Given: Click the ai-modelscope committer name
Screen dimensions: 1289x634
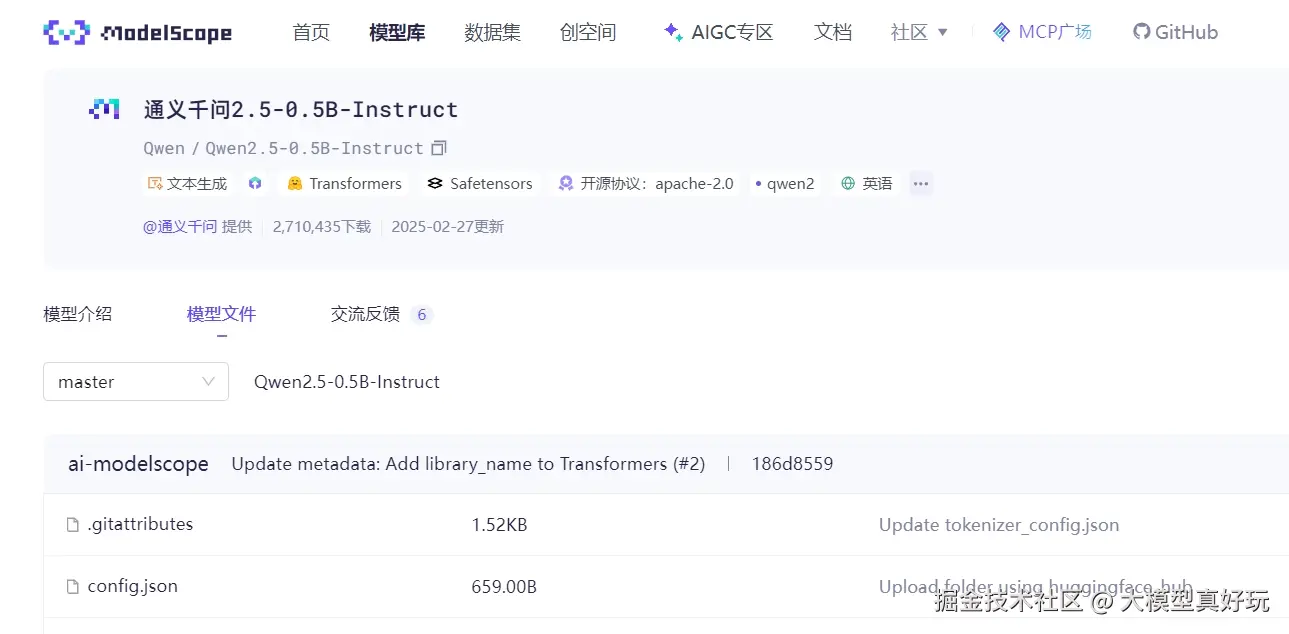Looking at the screenshot, I should click(x=138, y=464).
